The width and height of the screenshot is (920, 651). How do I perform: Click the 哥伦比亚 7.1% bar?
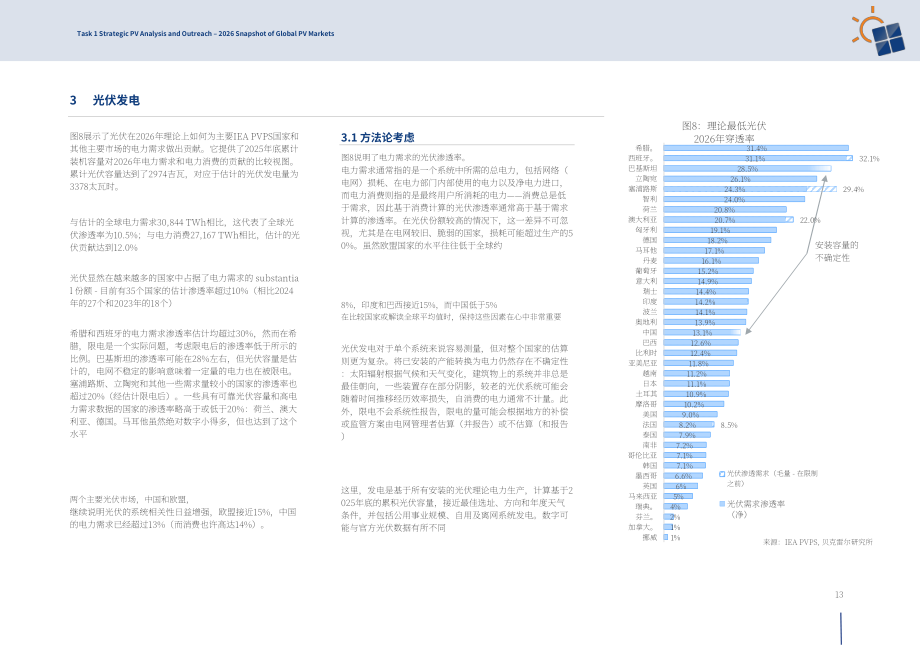tap(685, 456)
